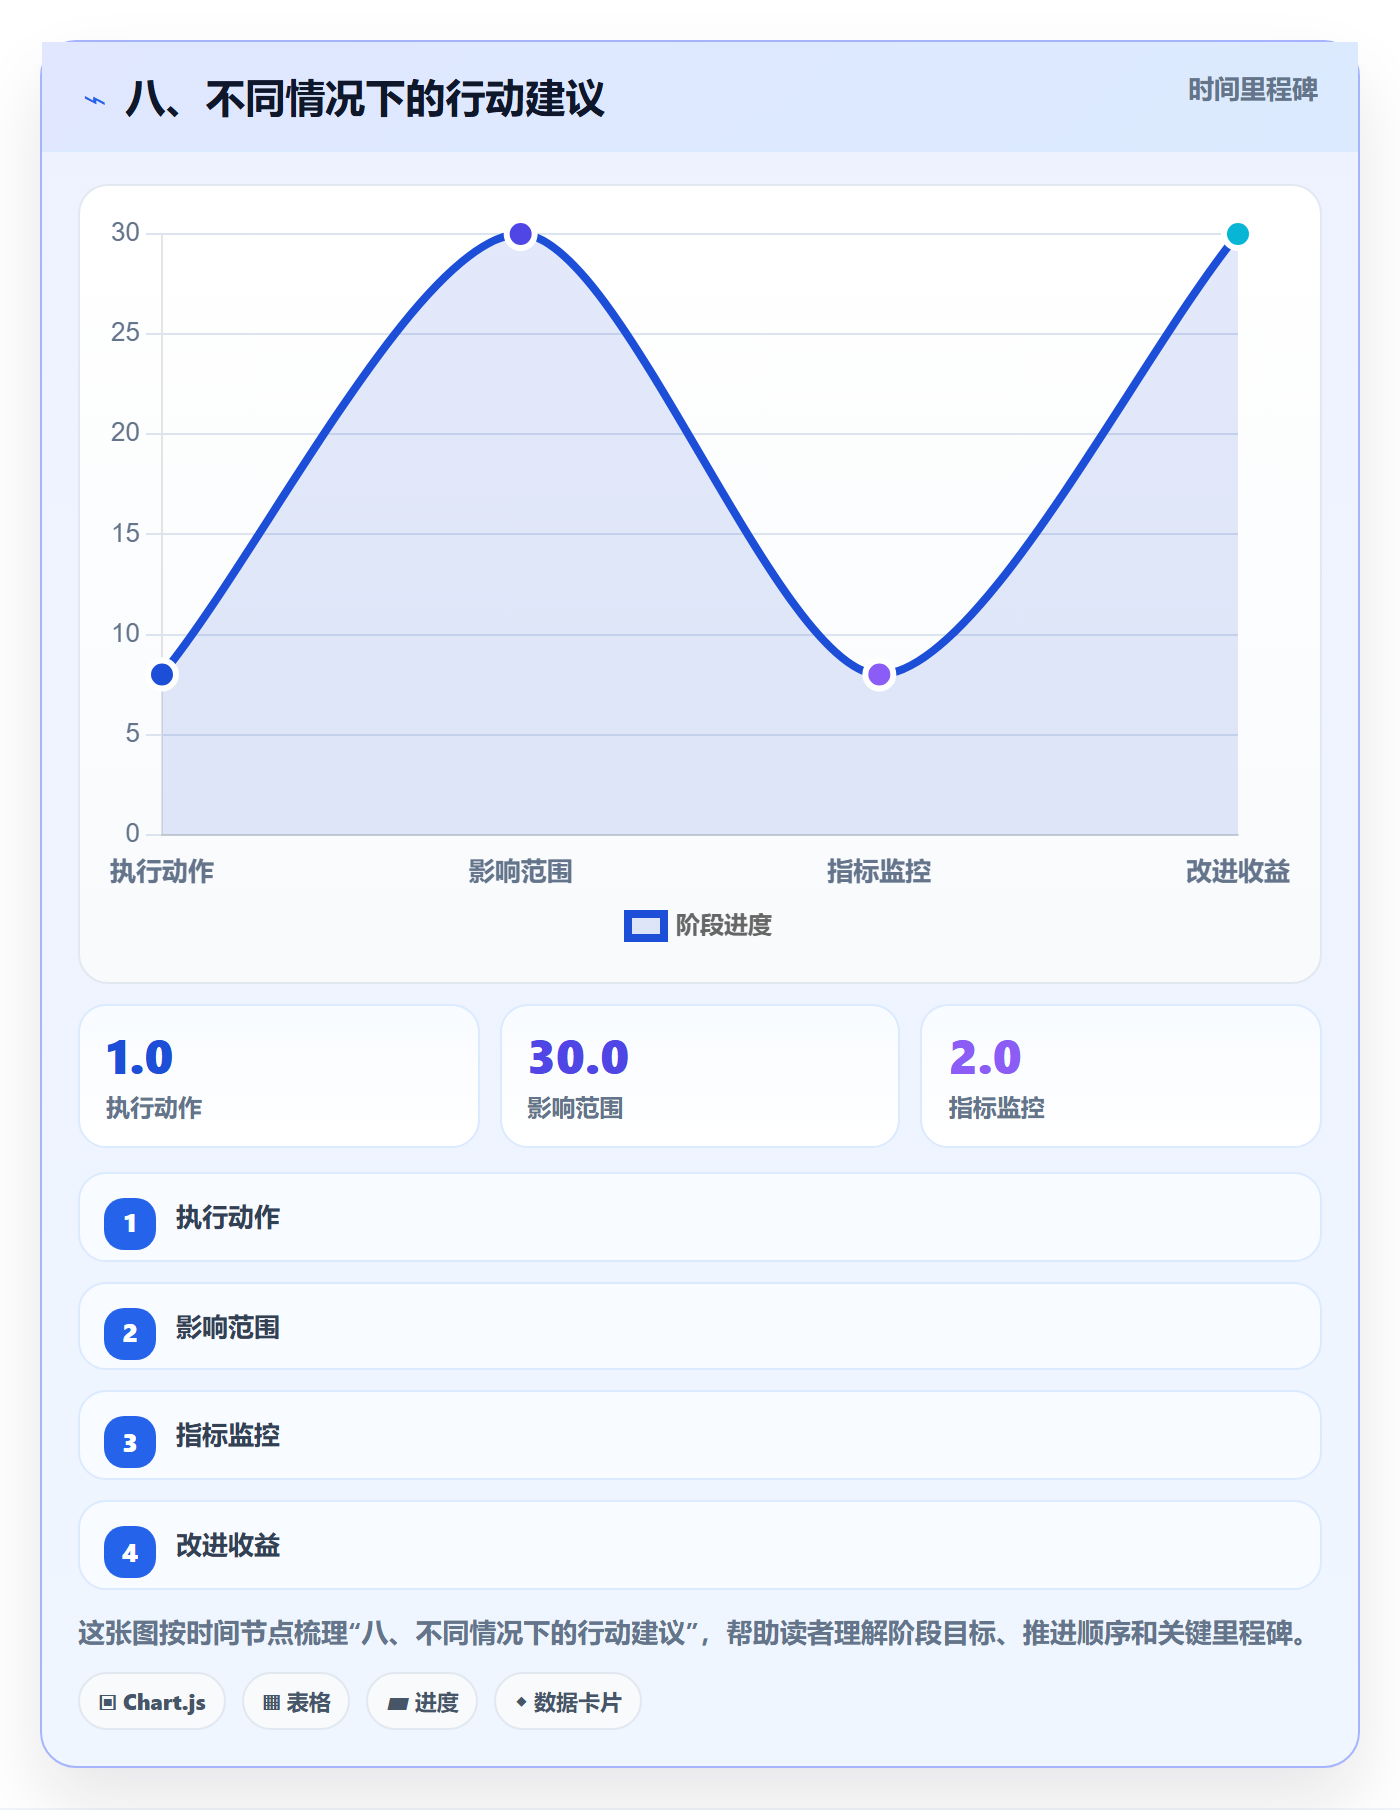Screen dimensions: 1400x1810
Task: Click the lightning icon beside the section title
Action: pos(95,100)
